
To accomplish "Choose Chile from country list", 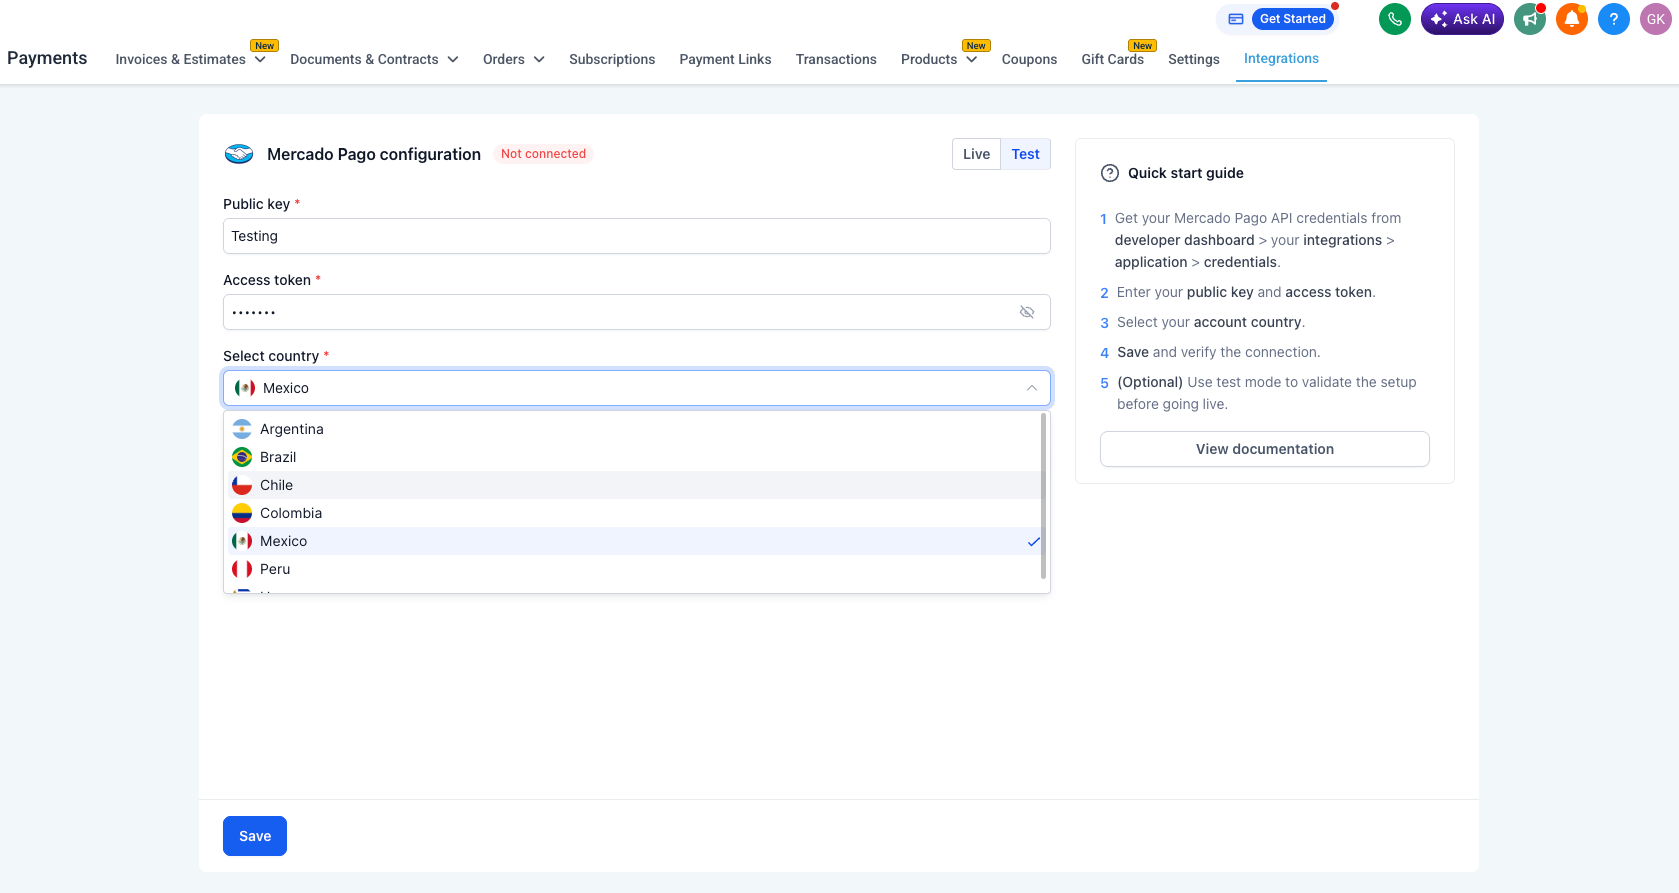I will (633, 485).
